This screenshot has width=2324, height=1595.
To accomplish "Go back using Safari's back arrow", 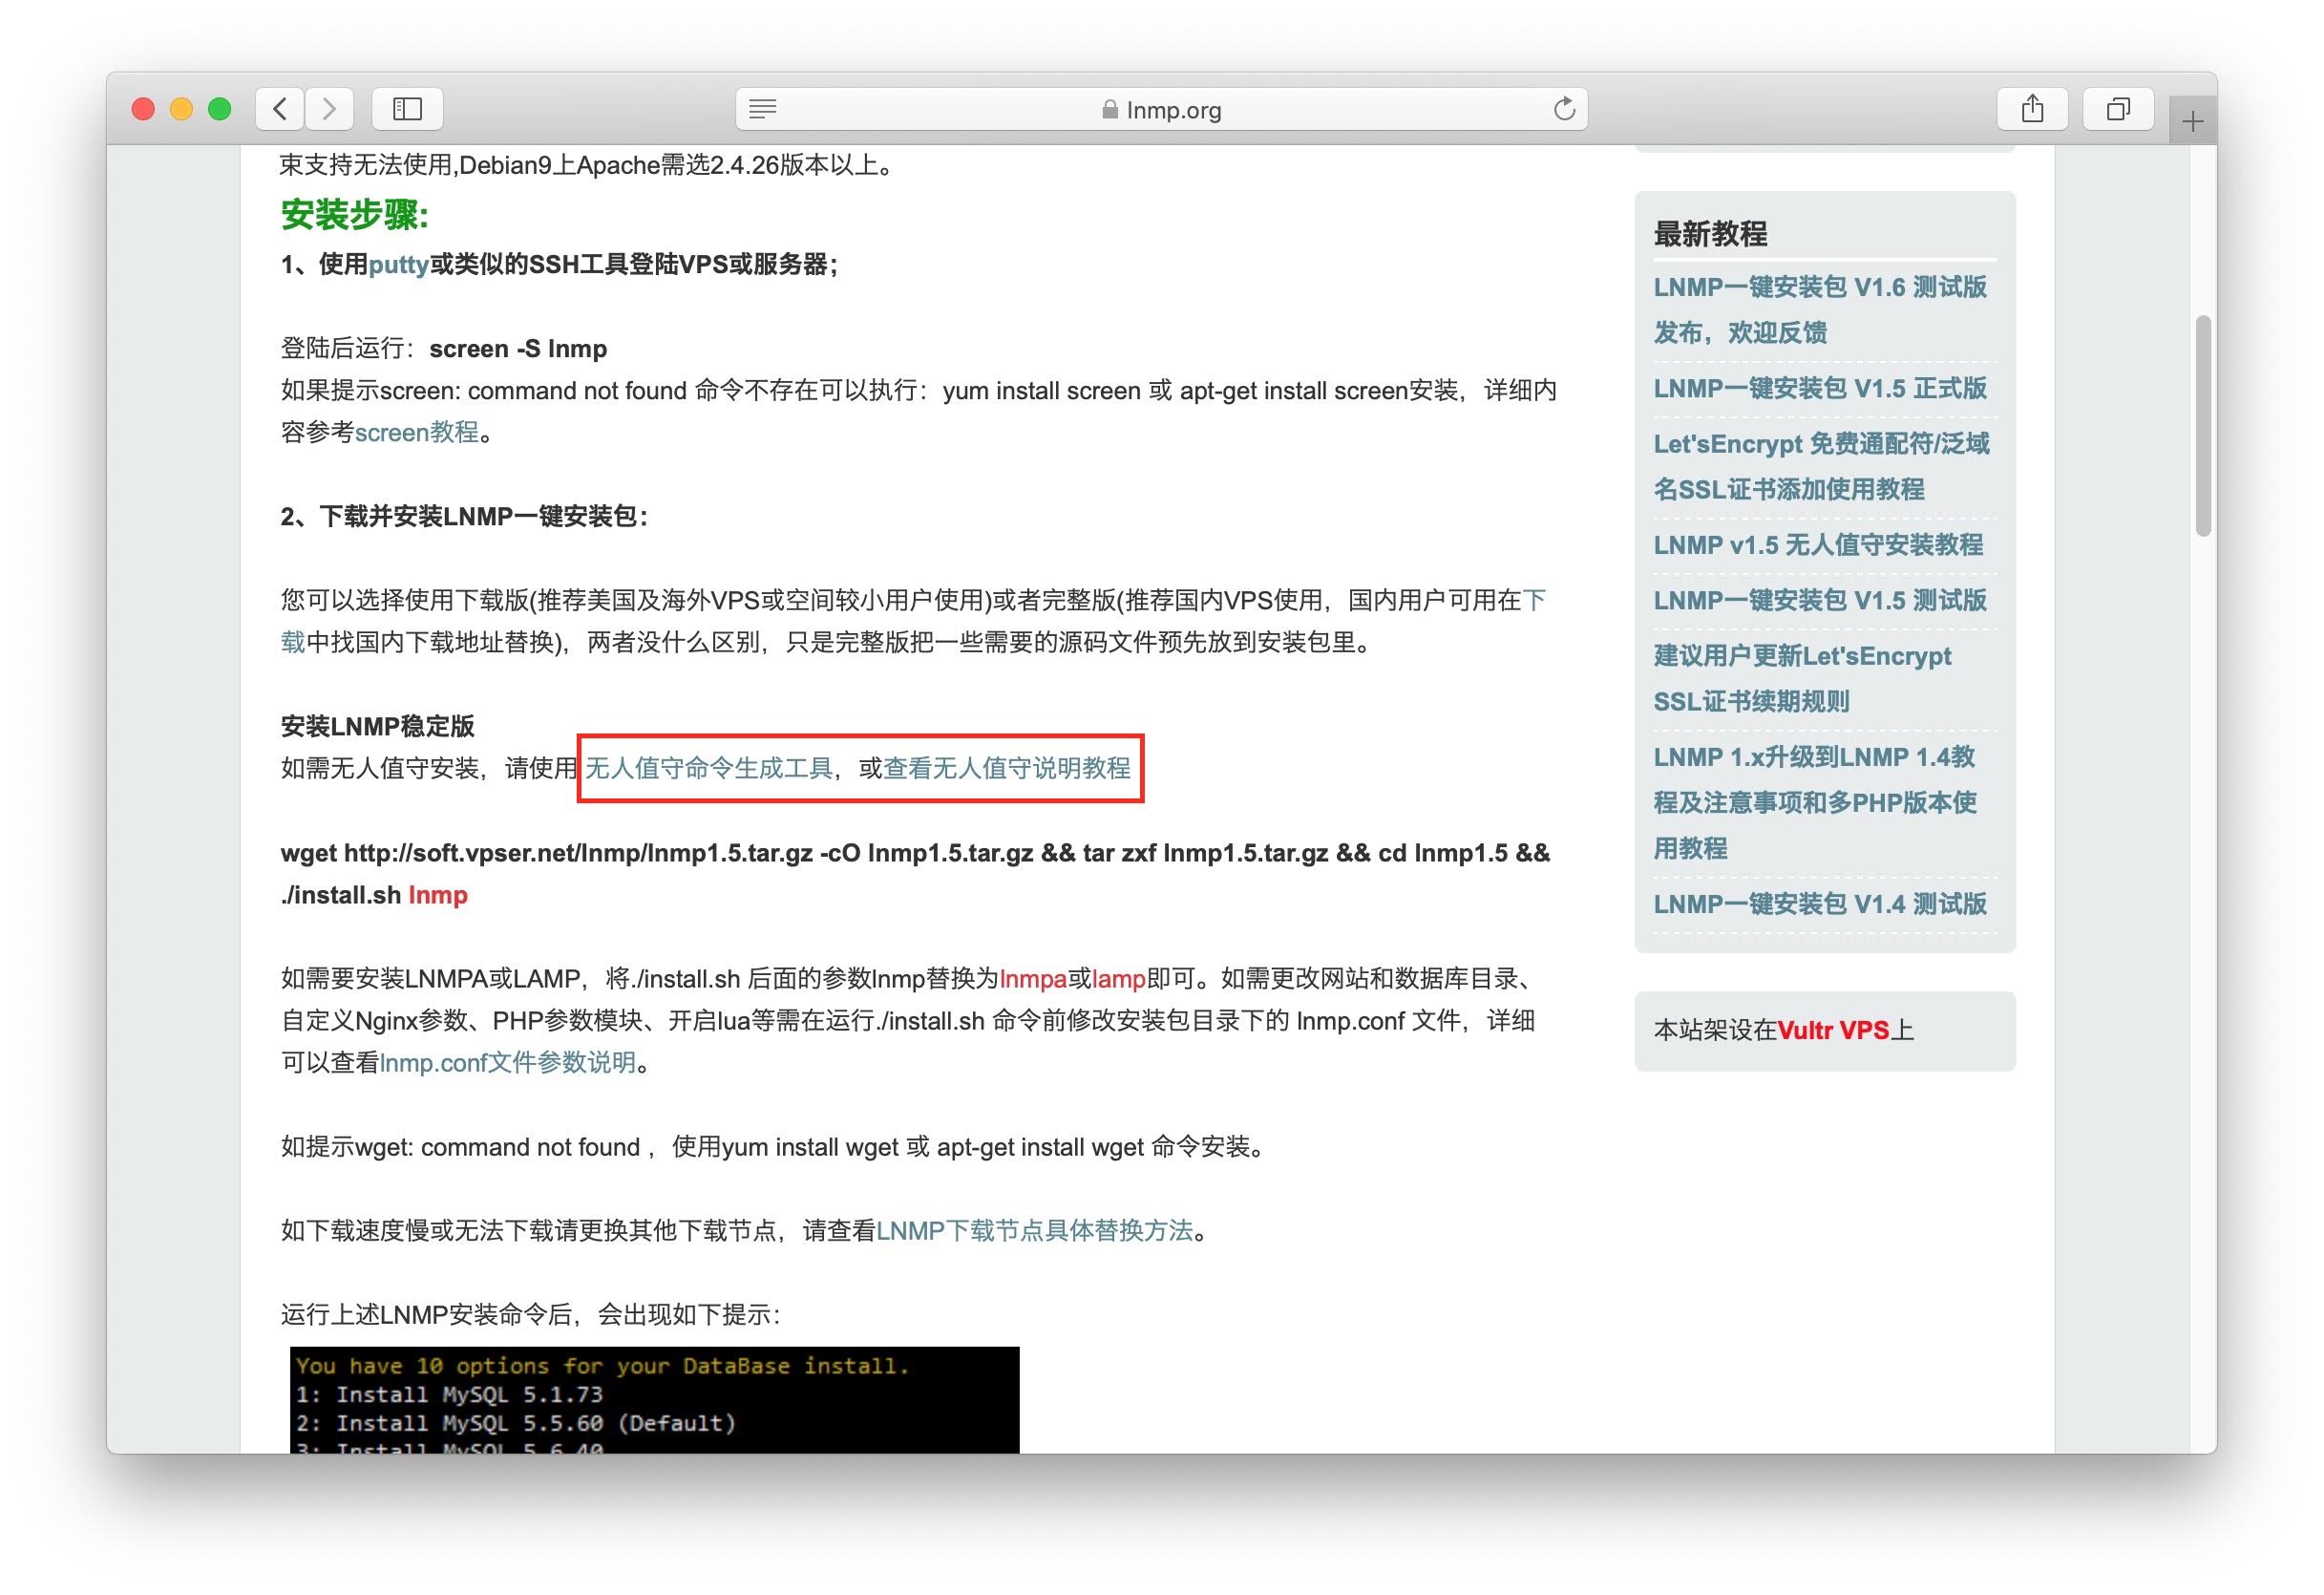I will click(280, 108).
